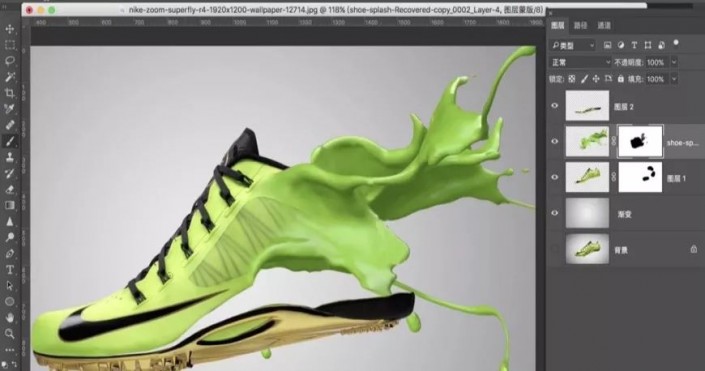Switch to the 路径 tab

click(x=580, y=26)
